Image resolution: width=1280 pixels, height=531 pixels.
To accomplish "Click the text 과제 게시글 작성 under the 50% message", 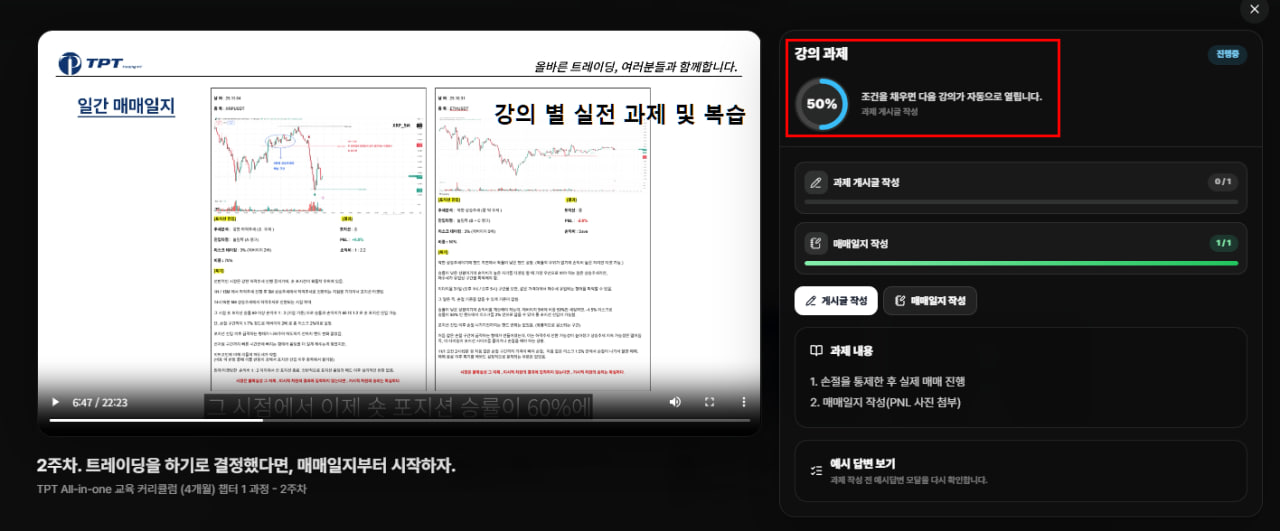I will 889,112.
